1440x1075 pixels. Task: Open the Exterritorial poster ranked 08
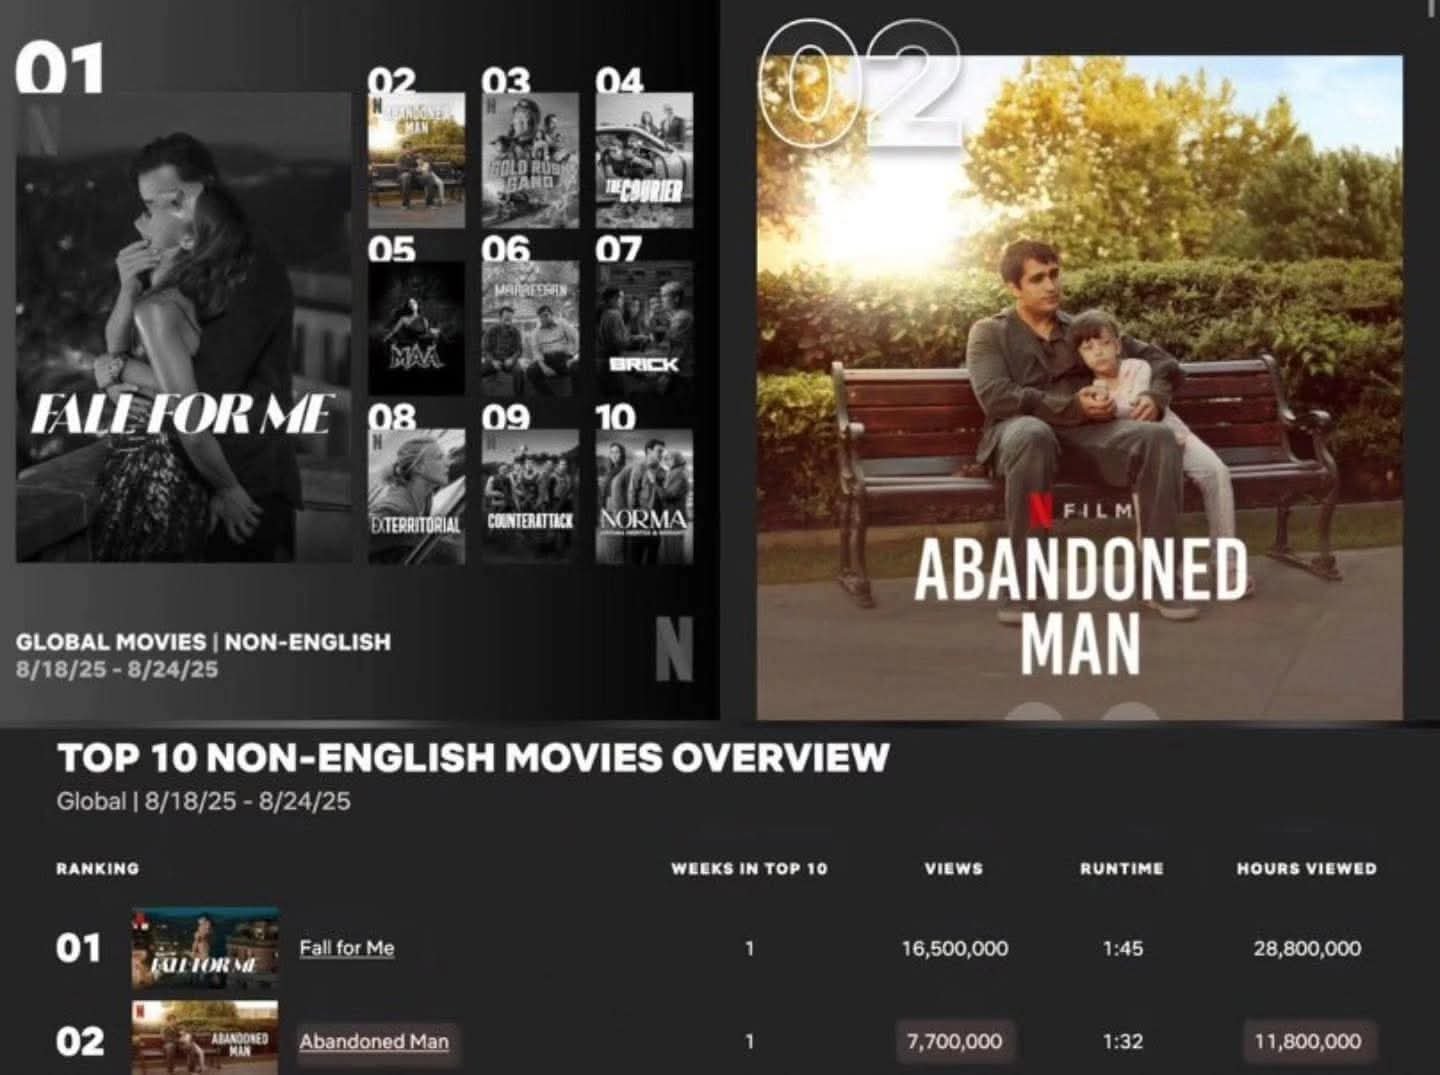pos(416,497)
